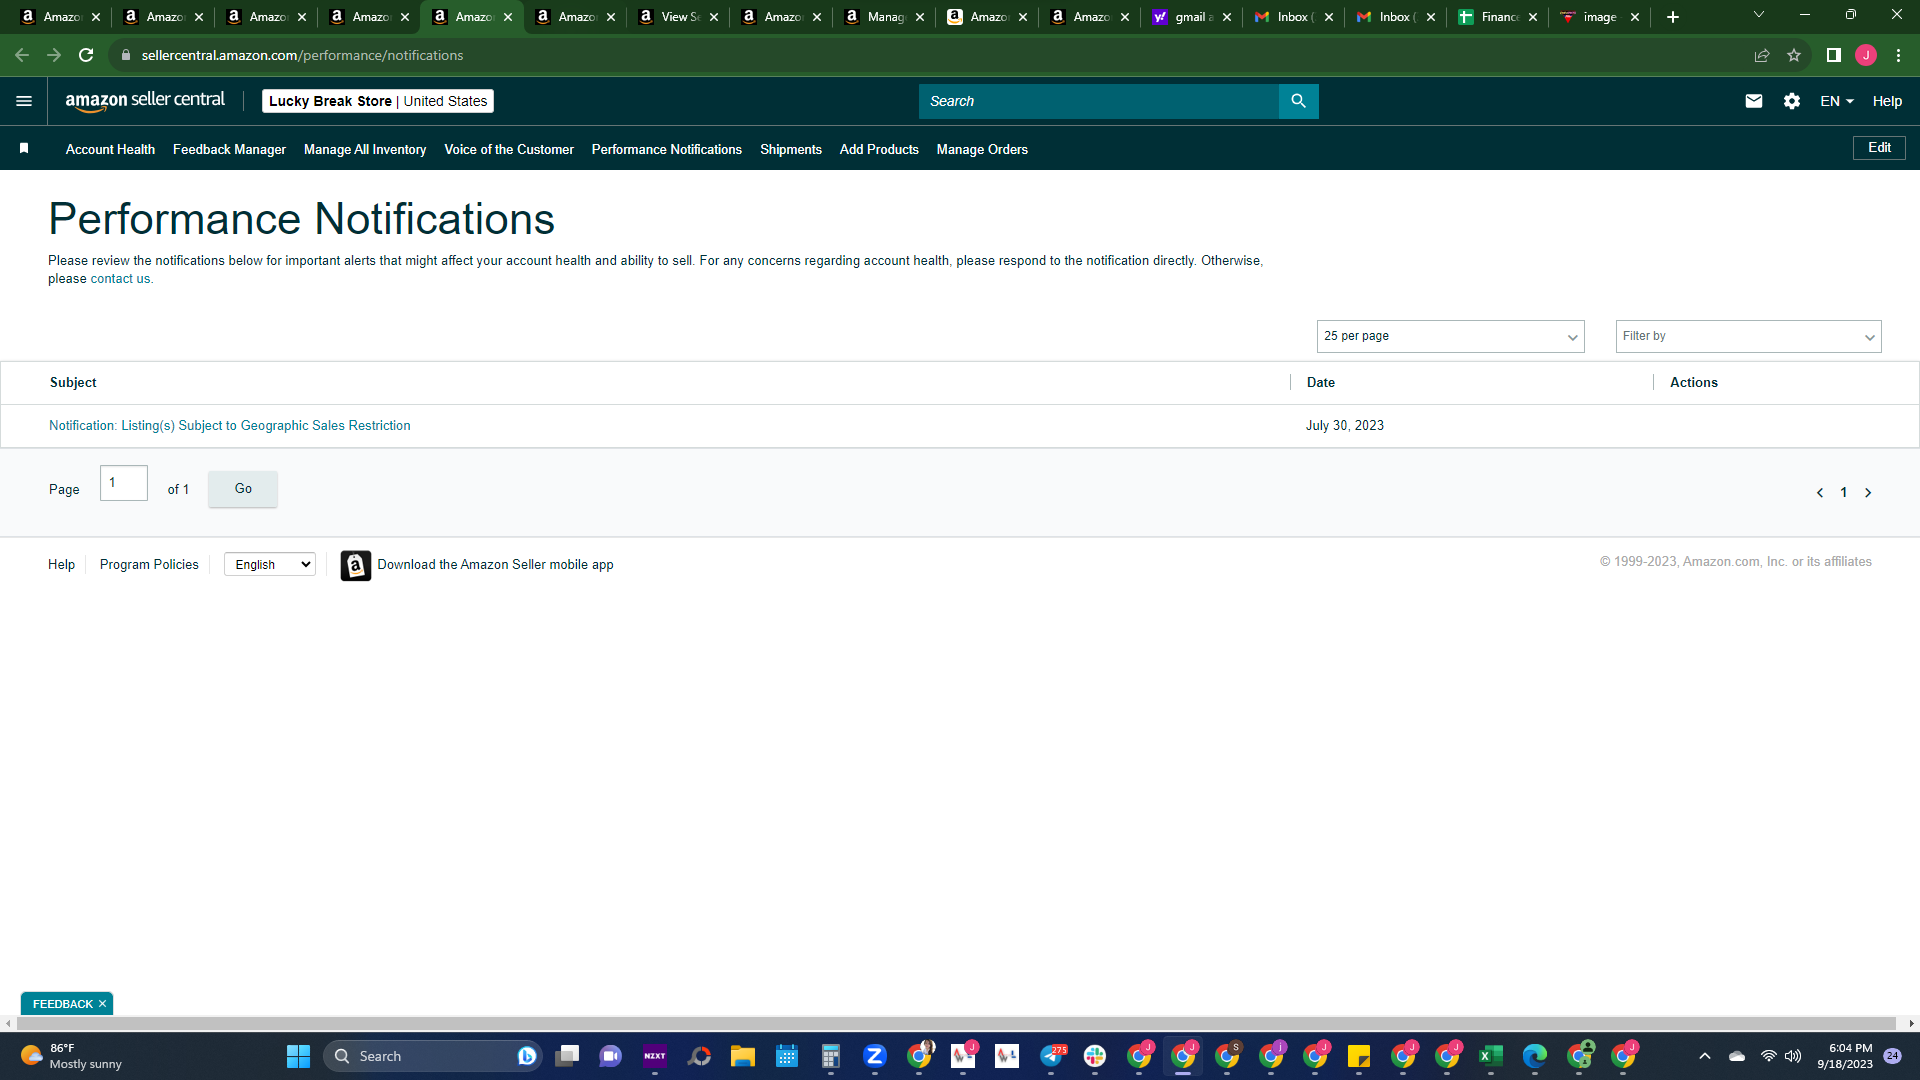This screenshot has height=1080, width=1920.
Task: Switch to the View Se browser tab
Action: click(x=676, y=17)
